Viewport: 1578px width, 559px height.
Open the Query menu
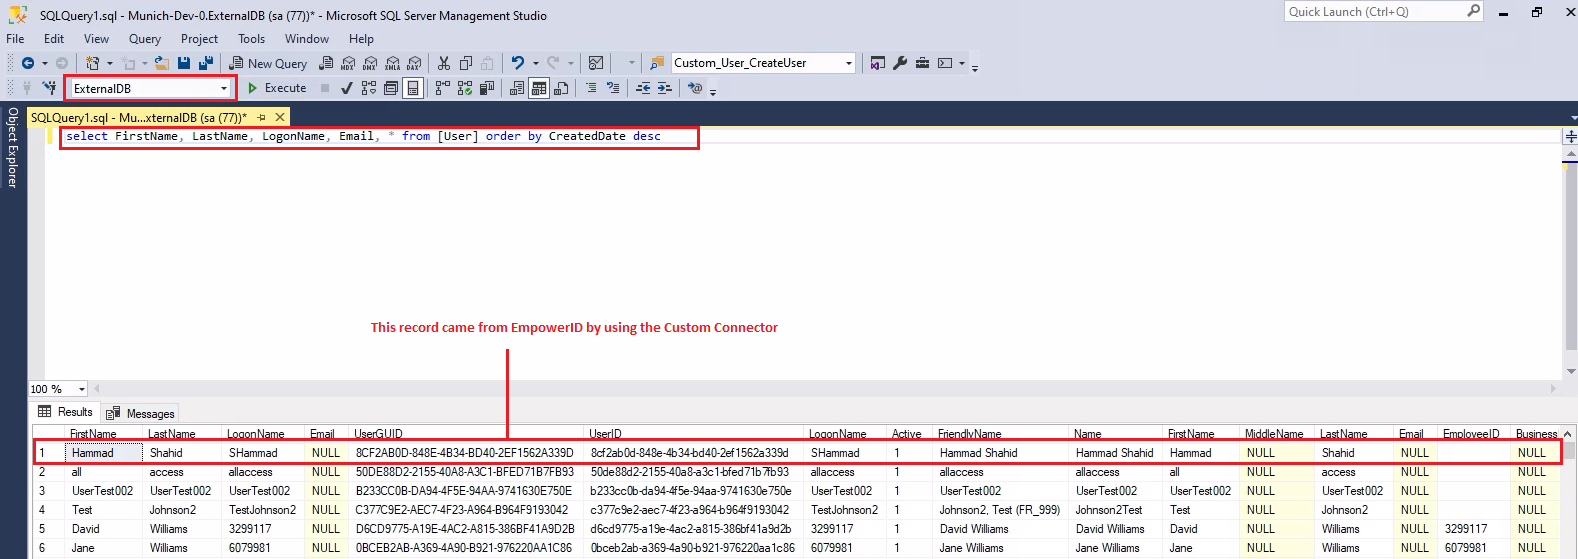(x=145, y=39)
